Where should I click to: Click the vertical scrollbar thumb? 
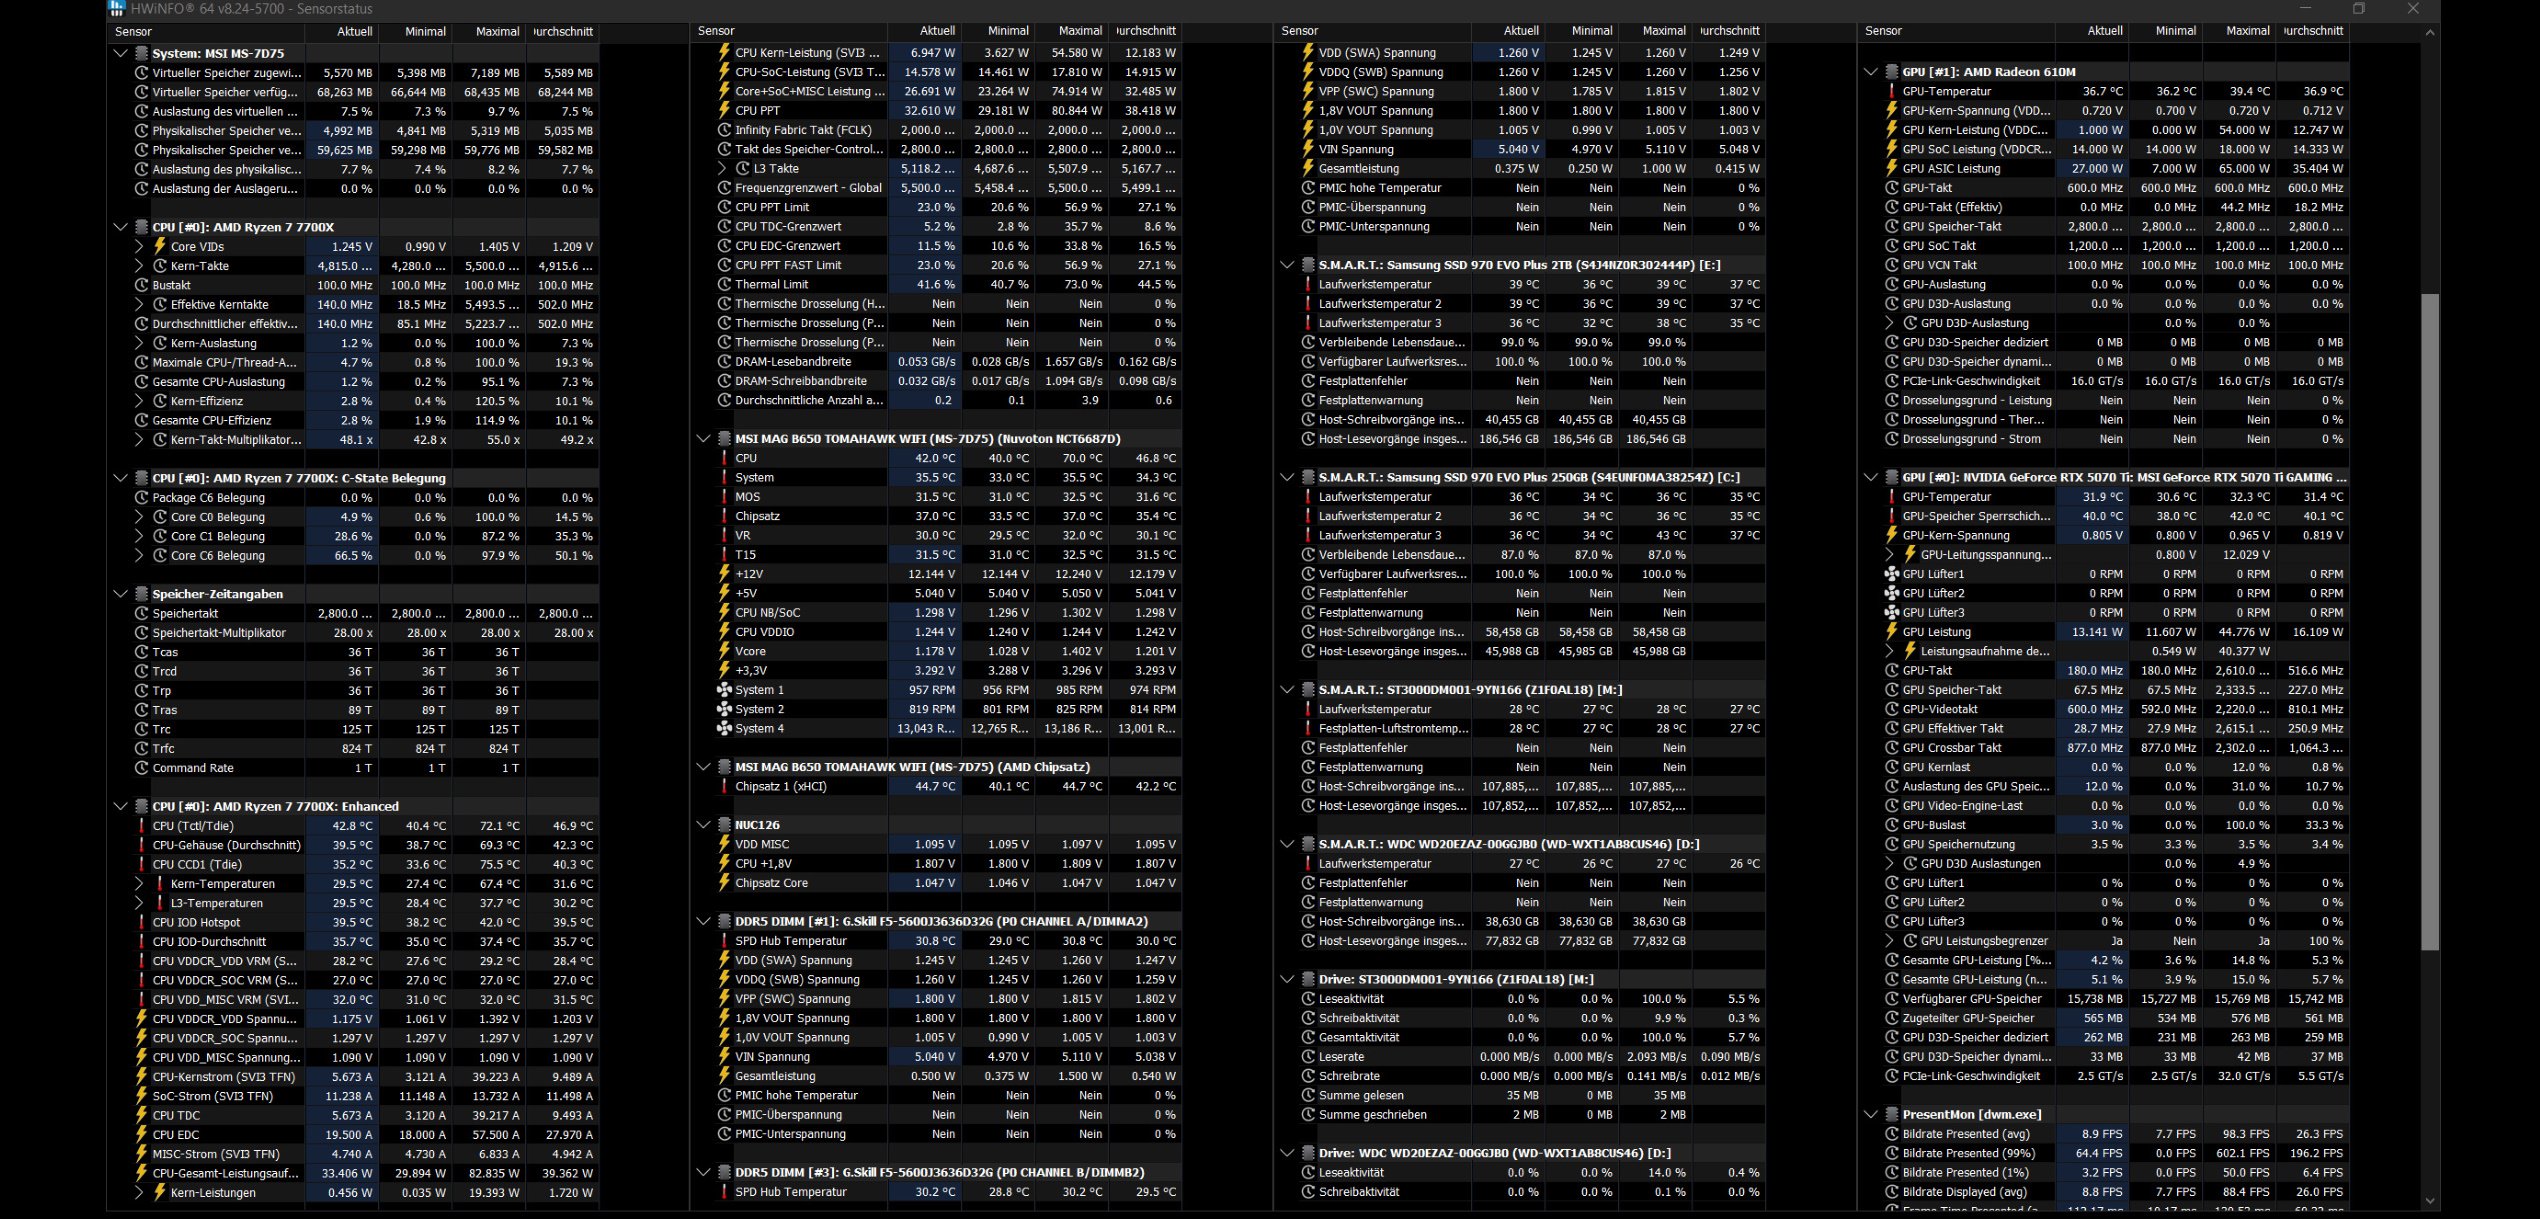pos(2430,622)
